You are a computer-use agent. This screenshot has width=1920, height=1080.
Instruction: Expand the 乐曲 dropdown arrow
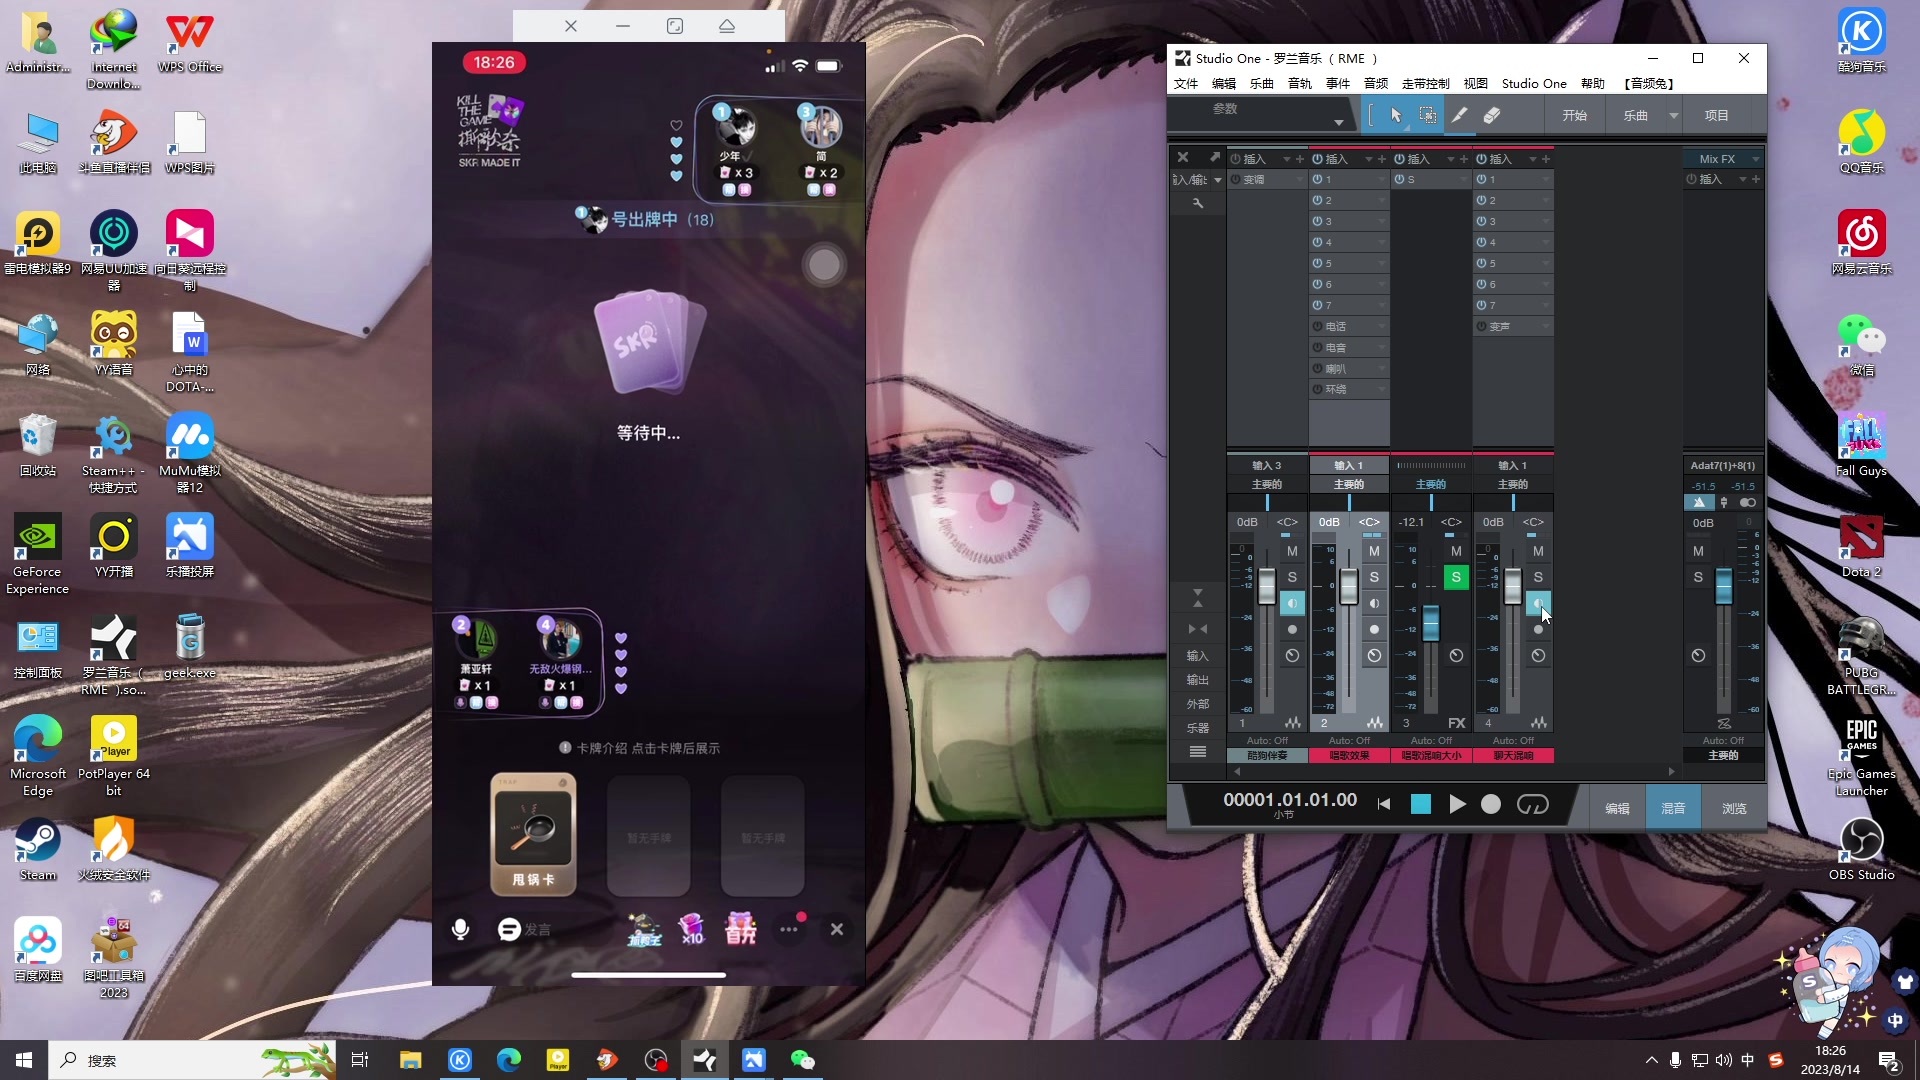[x=1673, y=116]
